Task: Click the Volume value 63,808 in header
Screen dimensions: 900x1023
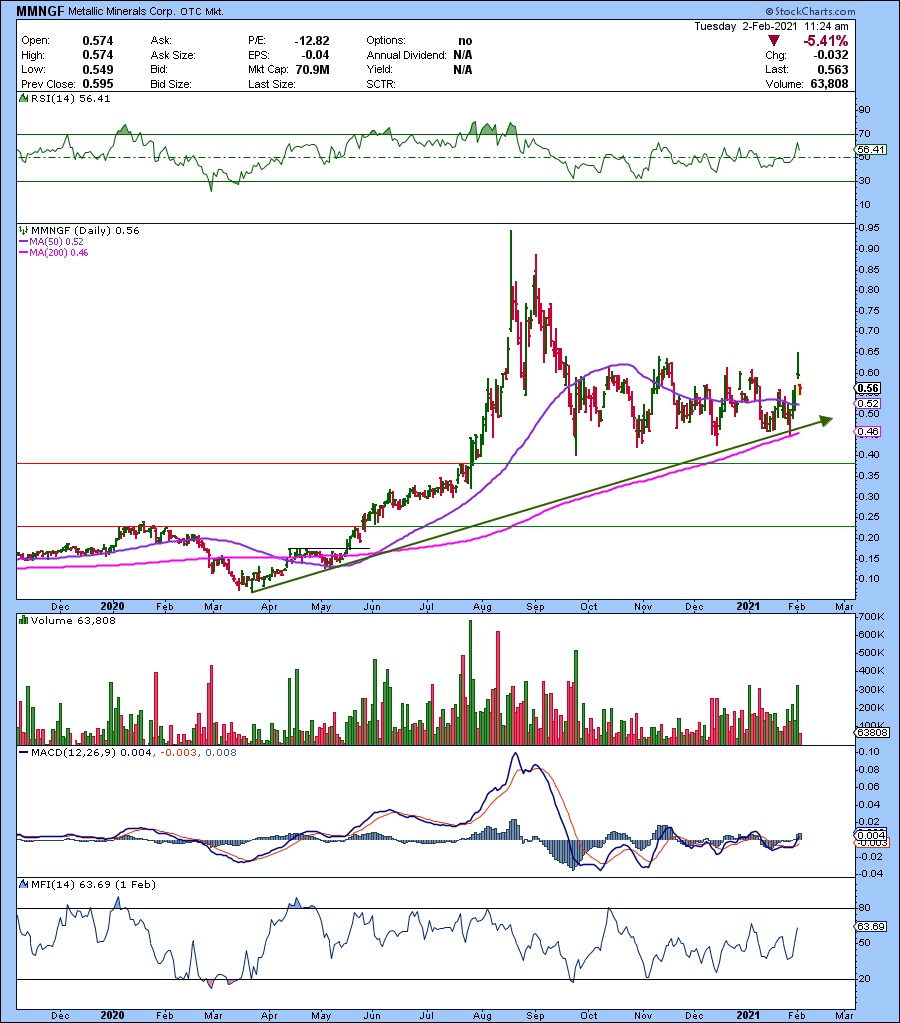Action: pyautogui.click(x=830, y=84)
